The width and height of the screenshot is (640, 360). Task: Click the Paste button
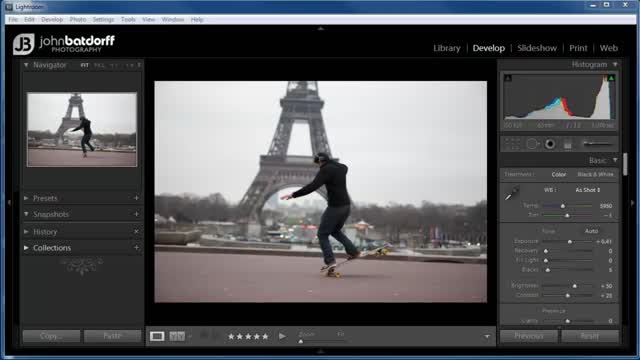coord(113,336)
